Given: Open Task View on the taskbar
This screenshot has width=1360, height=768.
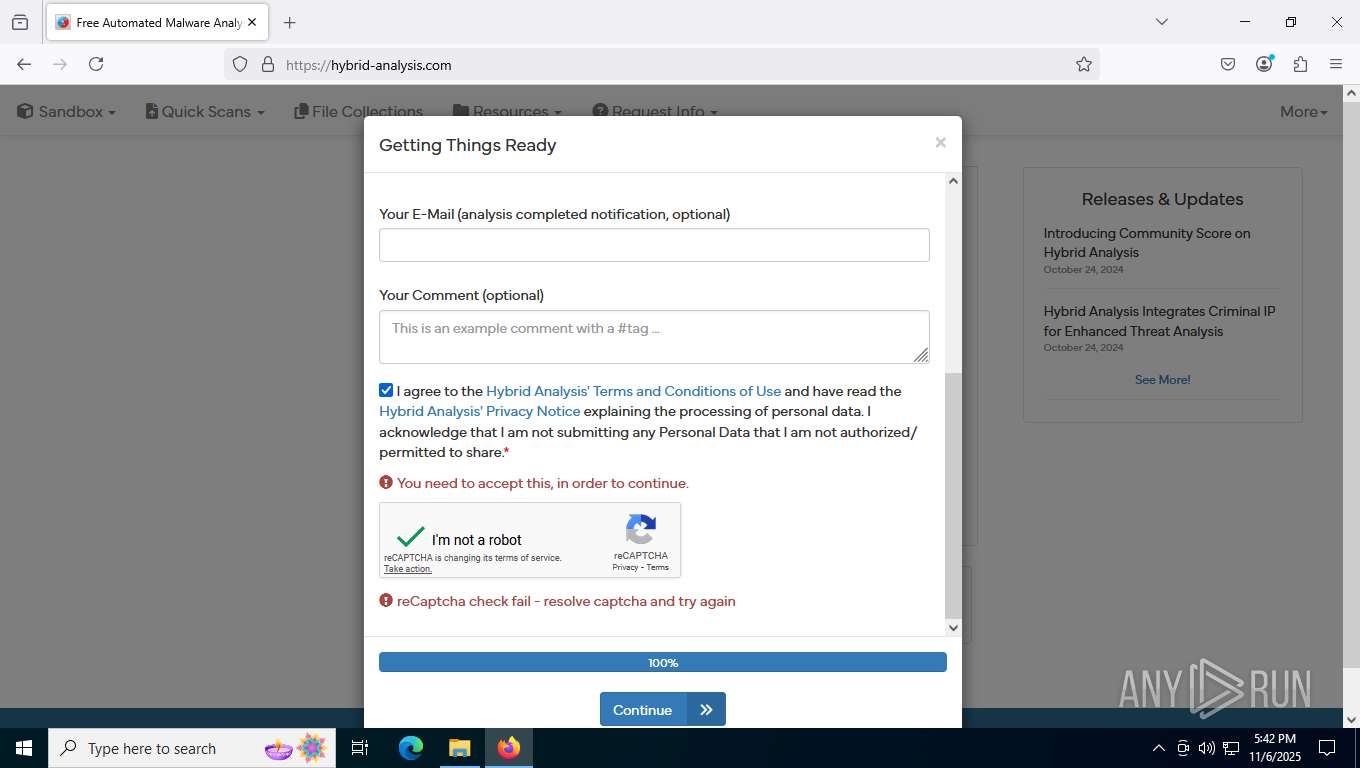Looking at the screenshot, I should [x=360, y=748].
